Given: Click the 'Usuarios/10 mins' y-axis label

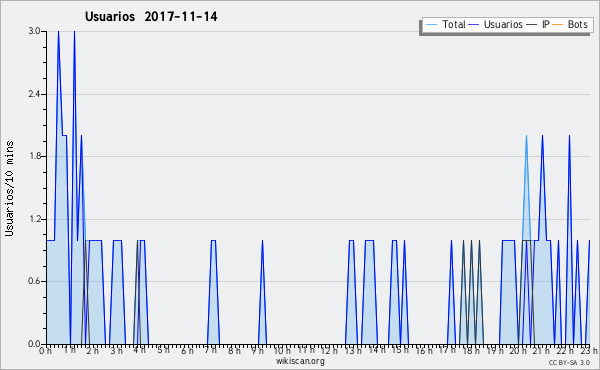Looking at the screenshot, I should point(9,189).
